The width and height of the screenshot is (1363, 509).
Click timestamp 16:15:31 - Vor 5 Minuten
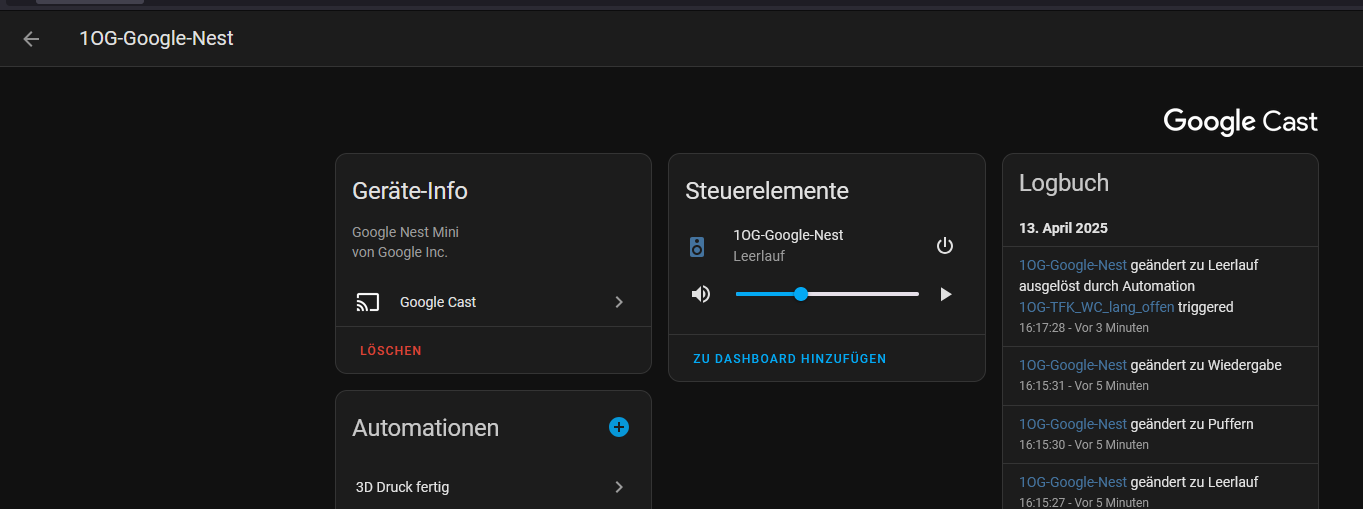(1084, 386)
